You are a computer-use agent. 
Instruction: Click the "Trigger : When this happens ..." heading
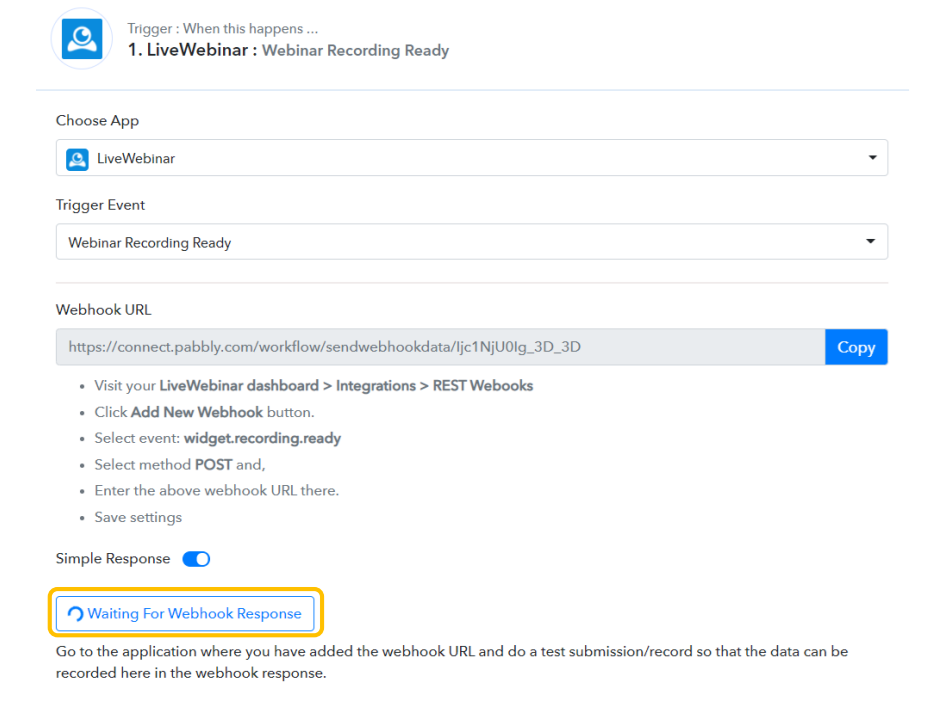(222, 28)
